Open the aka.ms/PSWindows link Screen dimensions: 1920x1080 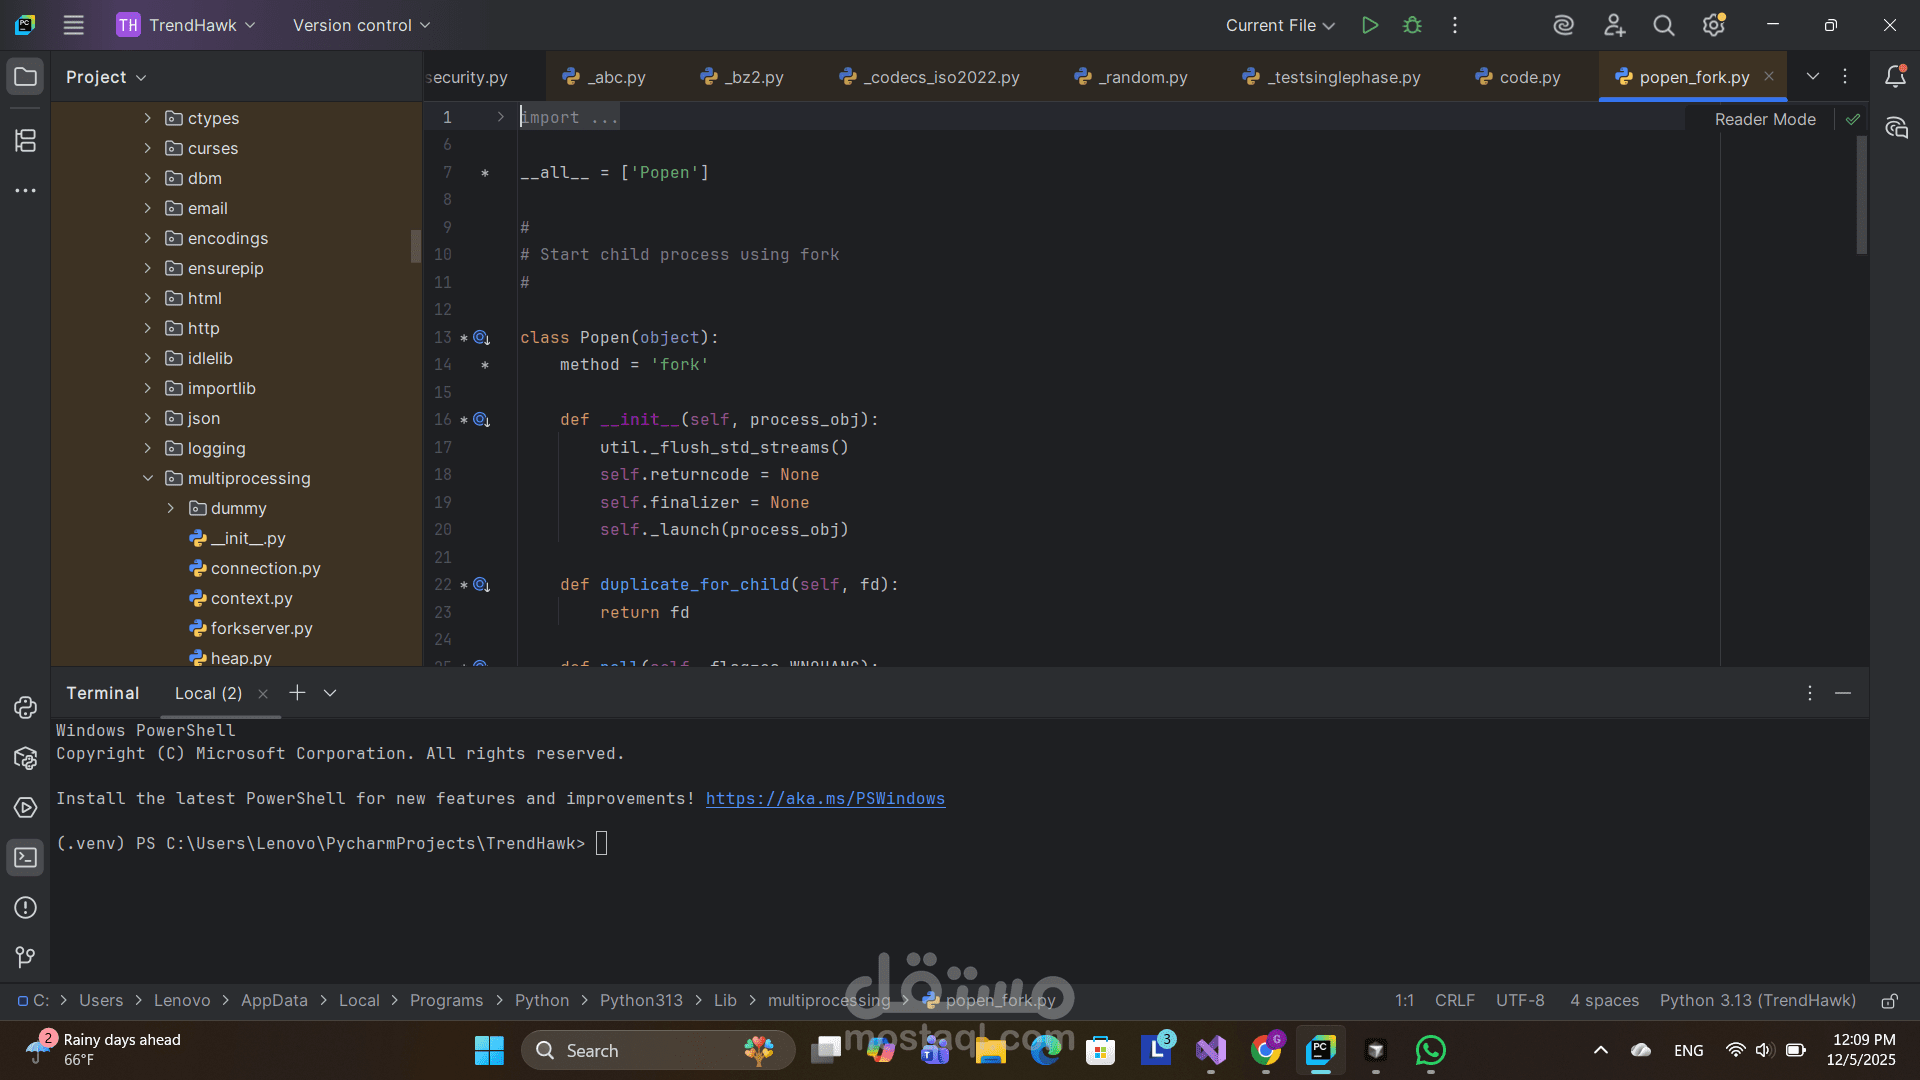825,798
